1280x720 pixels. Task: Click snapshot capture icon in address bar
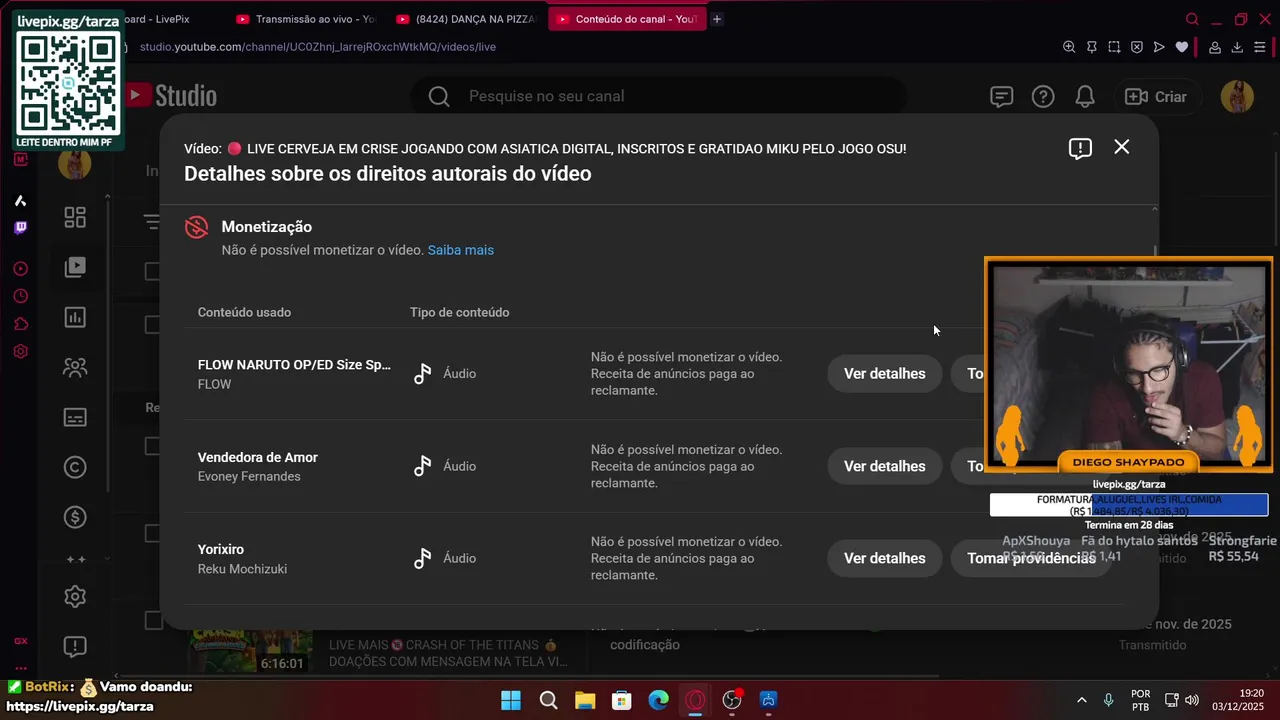(x=1114, y=47)
